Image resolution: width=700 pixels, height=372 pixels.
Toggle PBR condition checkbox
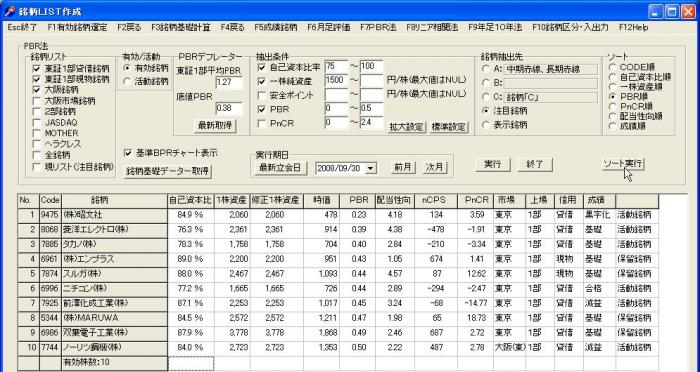[262, 109]
